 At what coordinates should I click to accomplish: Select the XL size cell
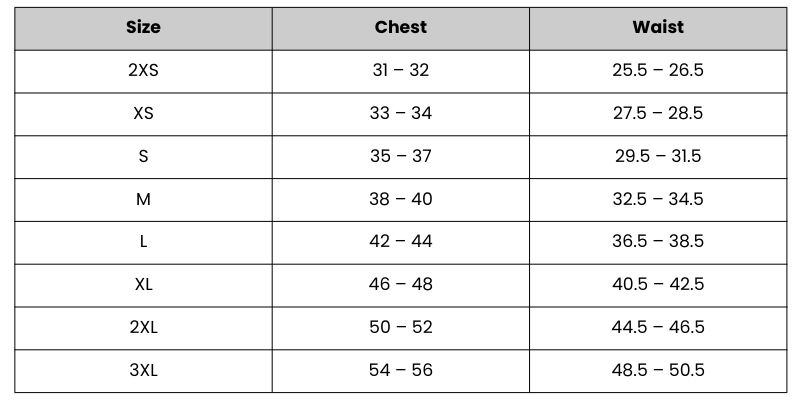[x=143, y=285]
